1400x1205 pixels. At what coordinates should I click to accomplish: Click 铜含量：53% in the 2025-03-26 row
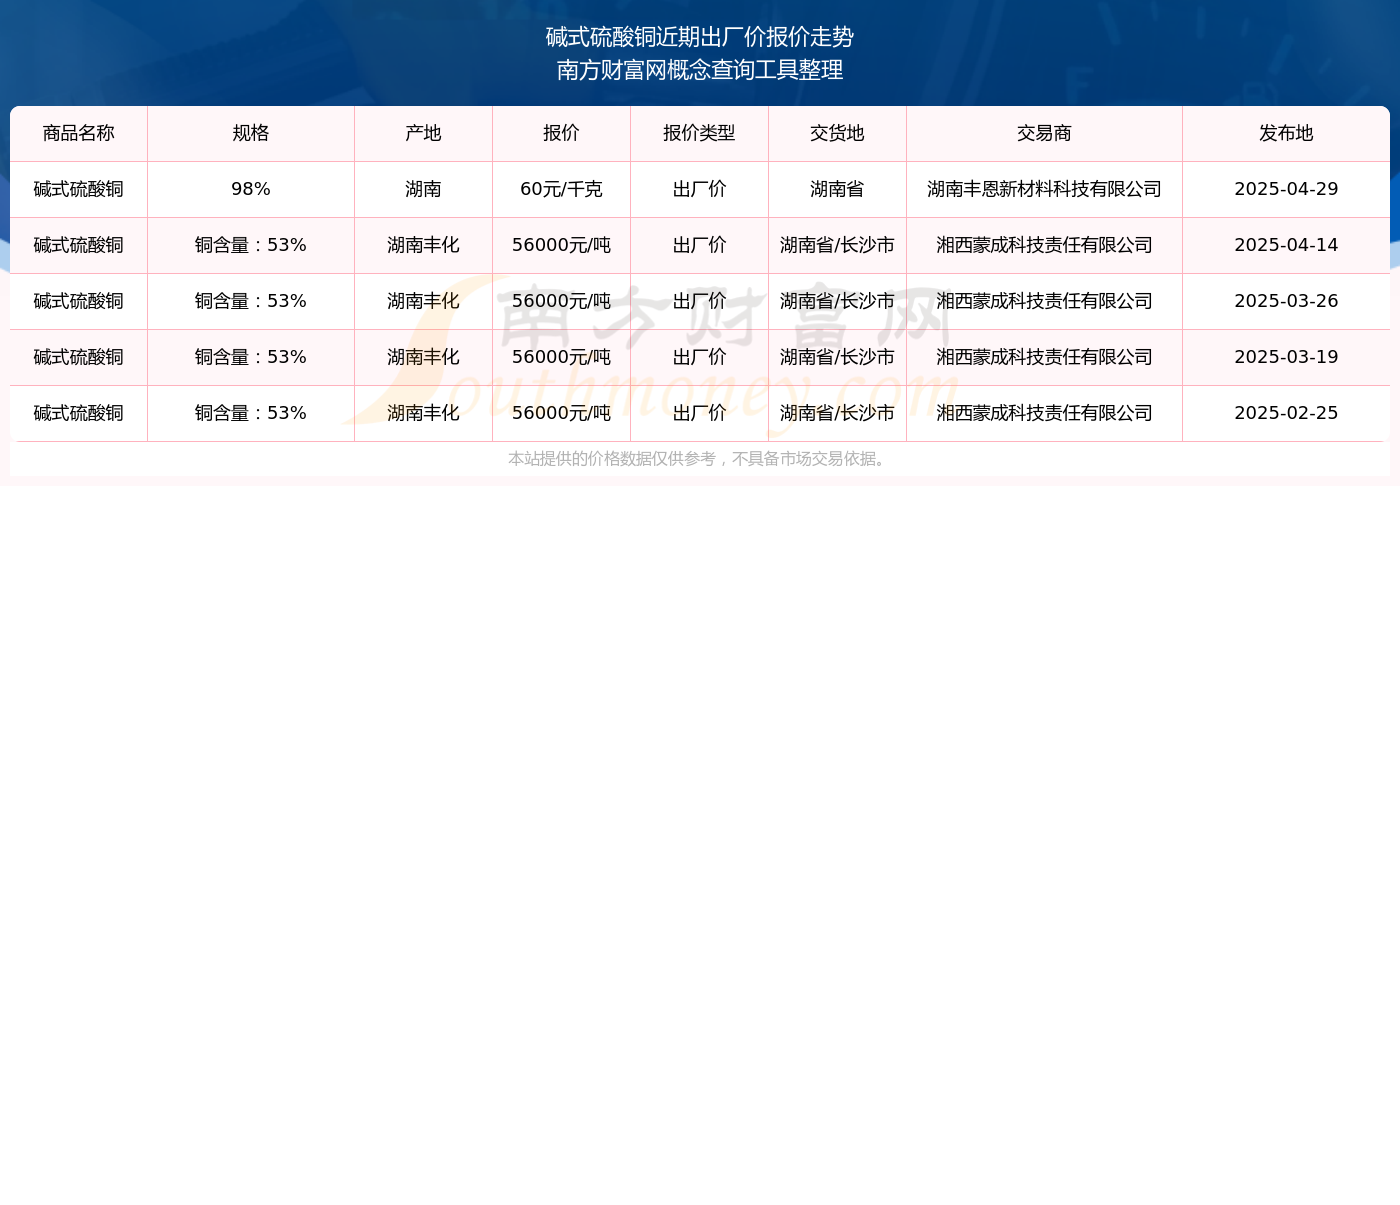point(251,301)
